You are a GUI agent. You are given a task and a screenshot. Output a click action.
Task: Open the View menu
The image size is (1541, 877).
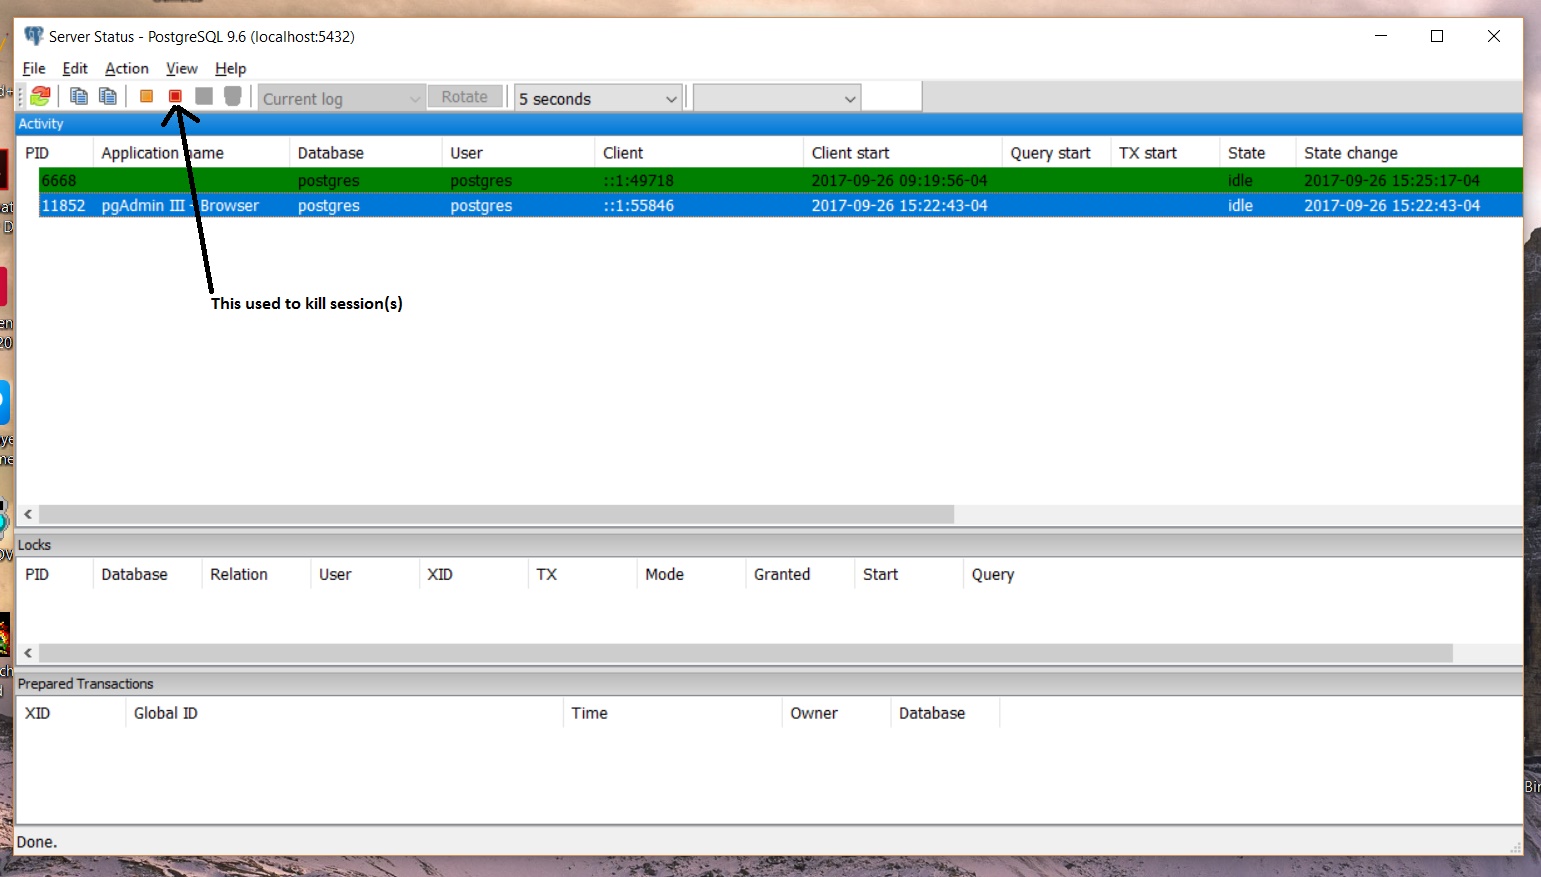pyautogui.click(x=181, y=68)
